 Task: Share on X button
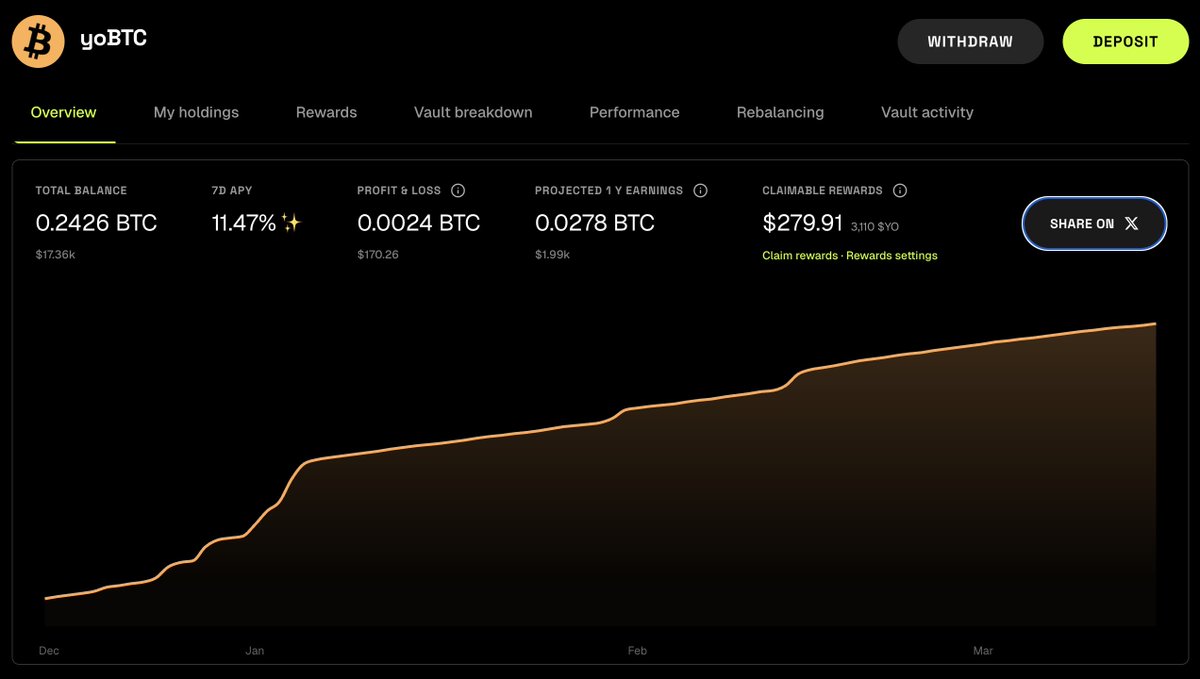(1094, 224)
